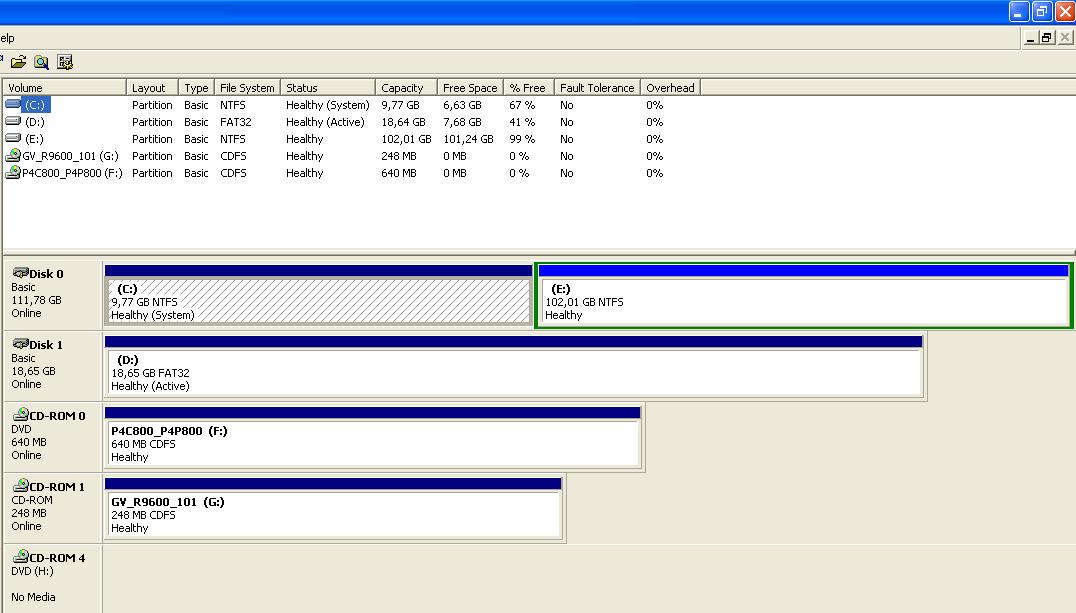
Task: Sort by Free Space column header
Action: 470,88
